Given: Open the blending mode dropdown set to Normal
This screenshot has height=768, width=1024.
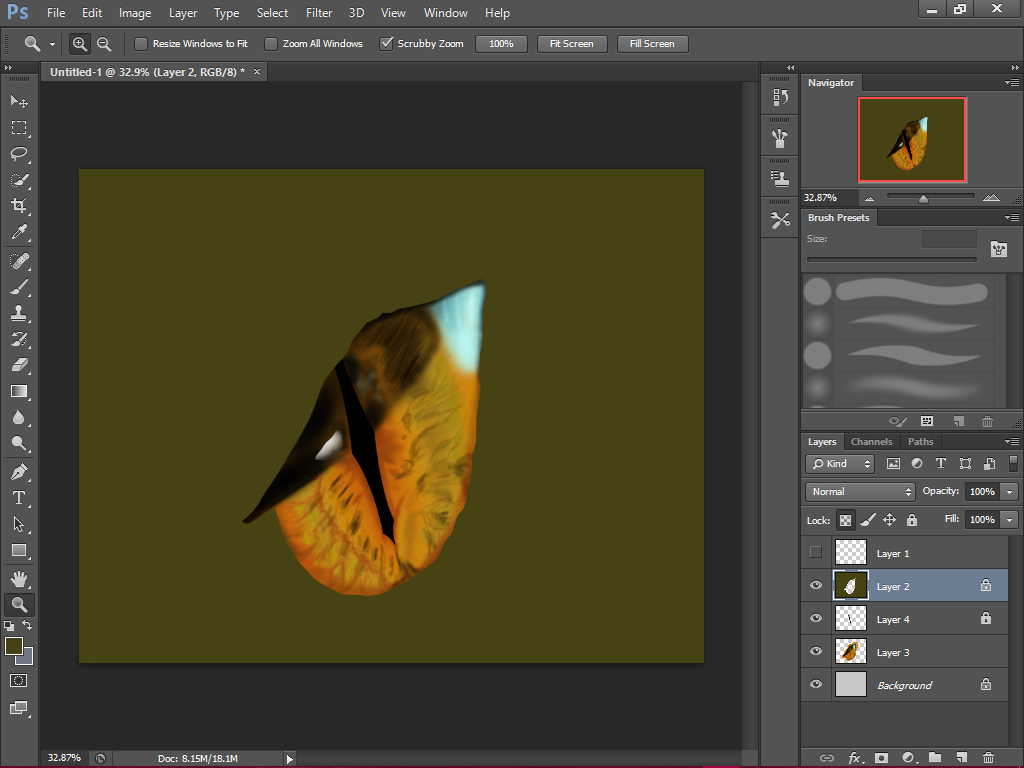Looking at the screenshot, I should click(858, 491).
